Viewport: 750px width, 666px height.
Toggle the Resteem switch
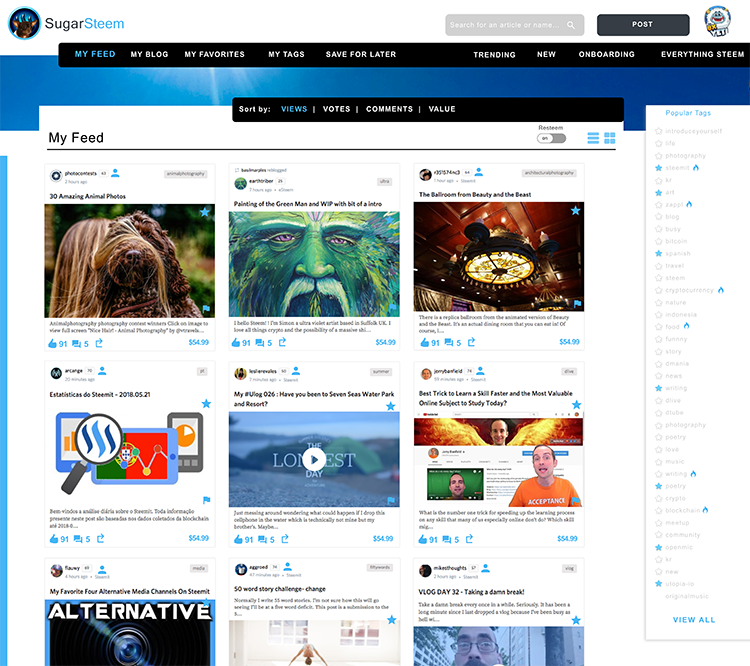pyautogui.click(x=551, y=138)
